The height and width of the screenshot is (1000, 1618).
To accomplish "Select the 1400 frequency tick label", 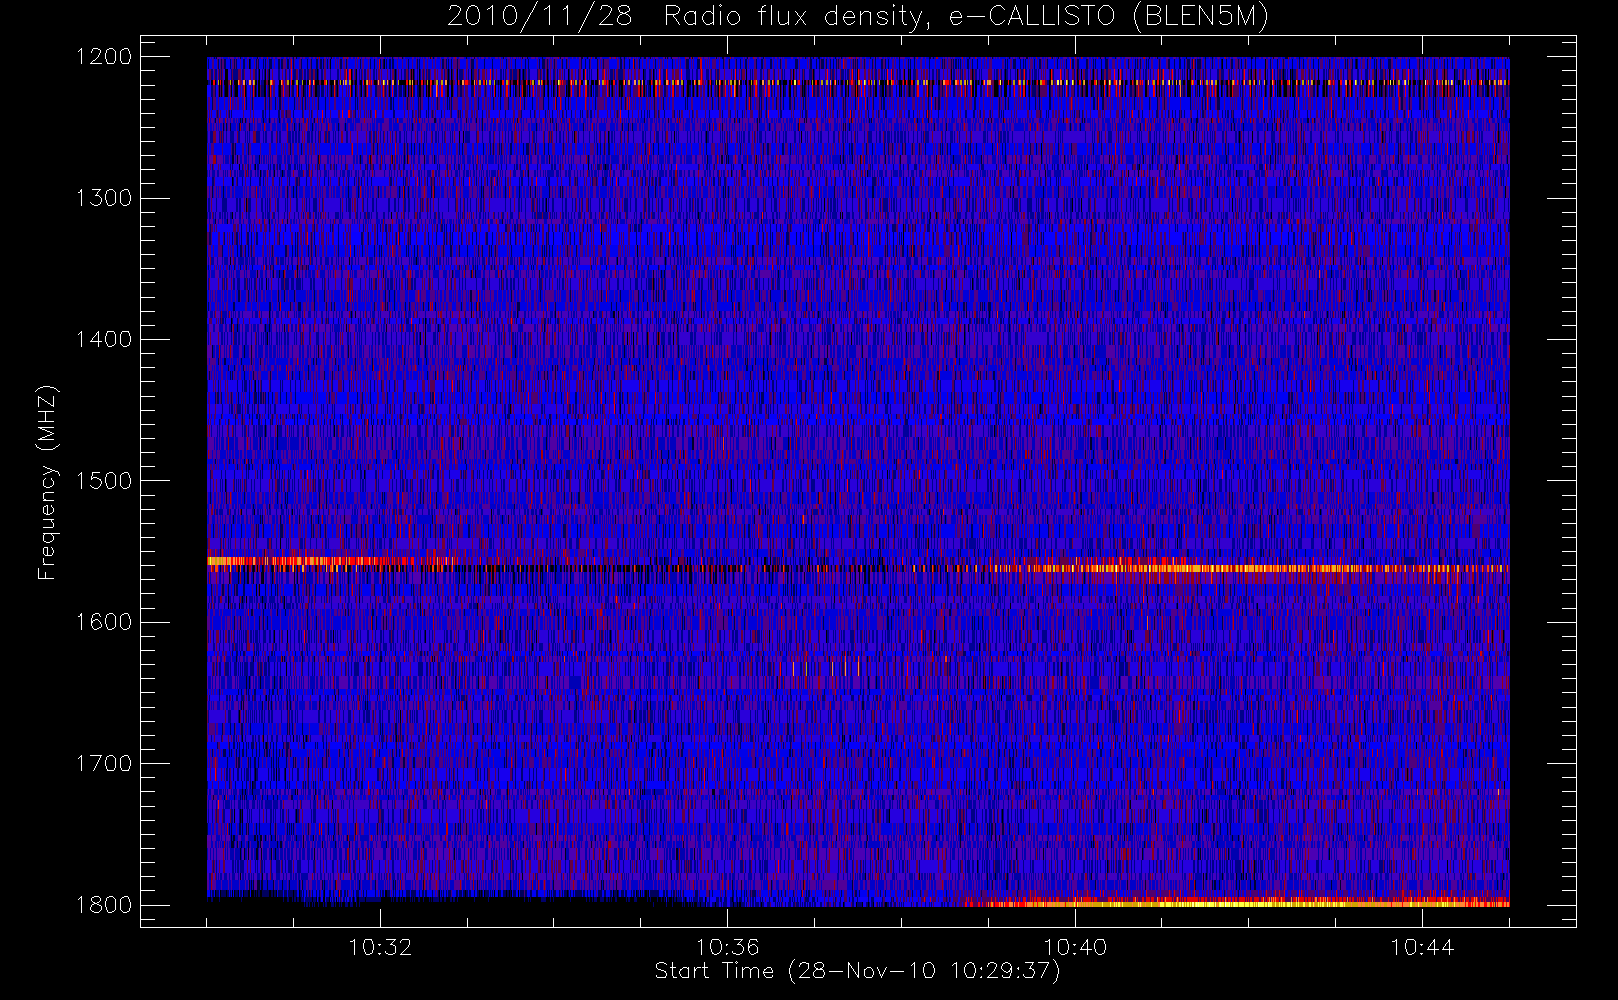I will click(104, 340).
